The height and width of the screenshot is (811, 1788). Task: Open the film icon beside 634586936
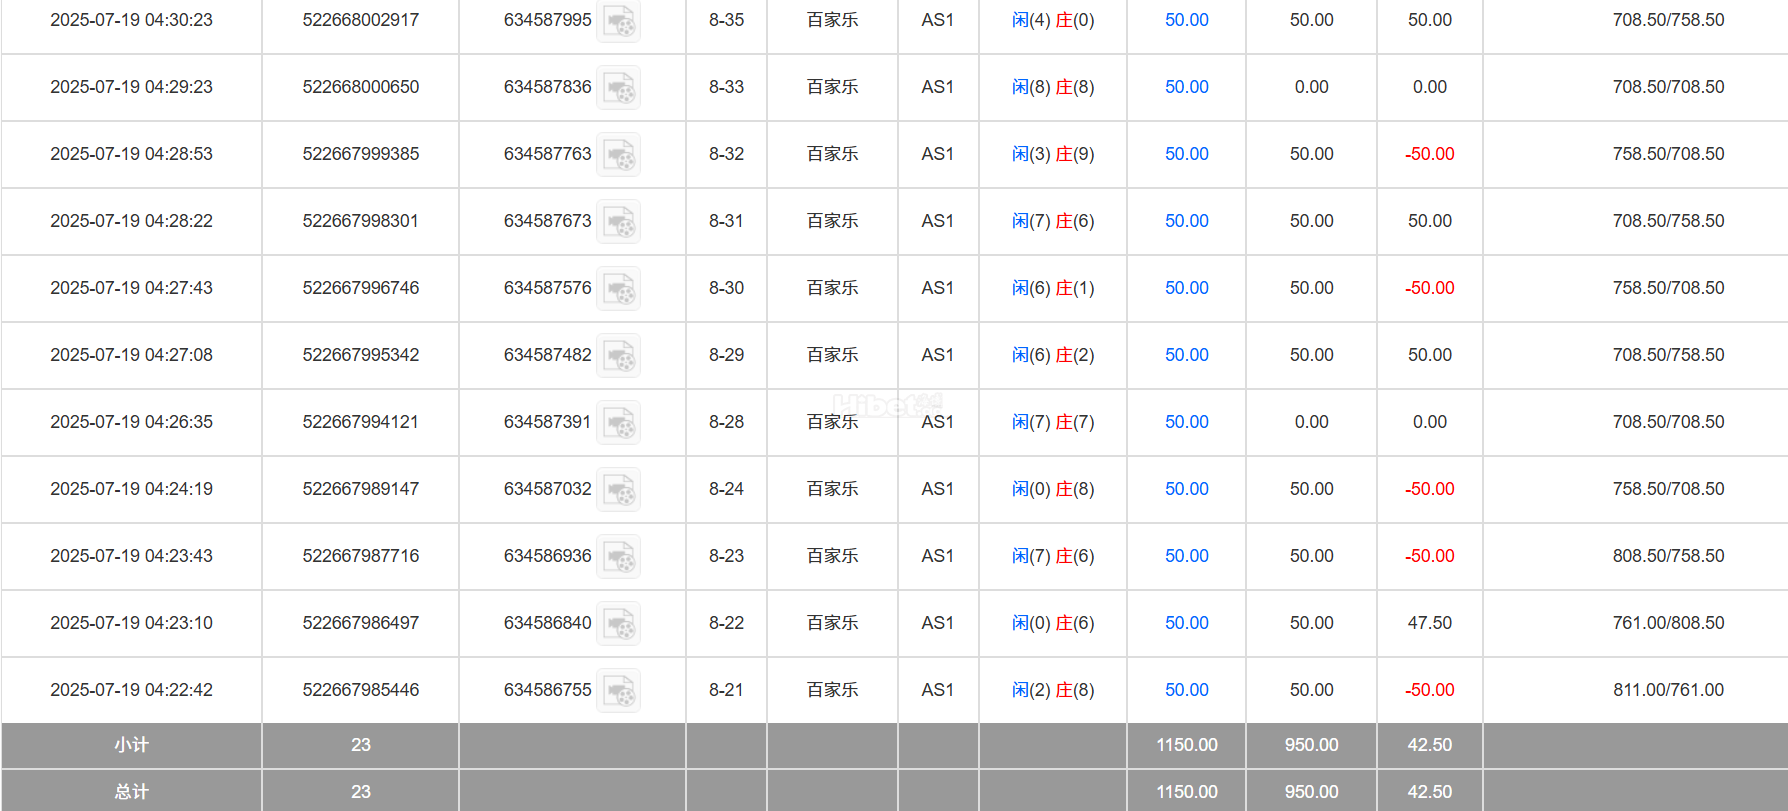(x=619, y=557)
